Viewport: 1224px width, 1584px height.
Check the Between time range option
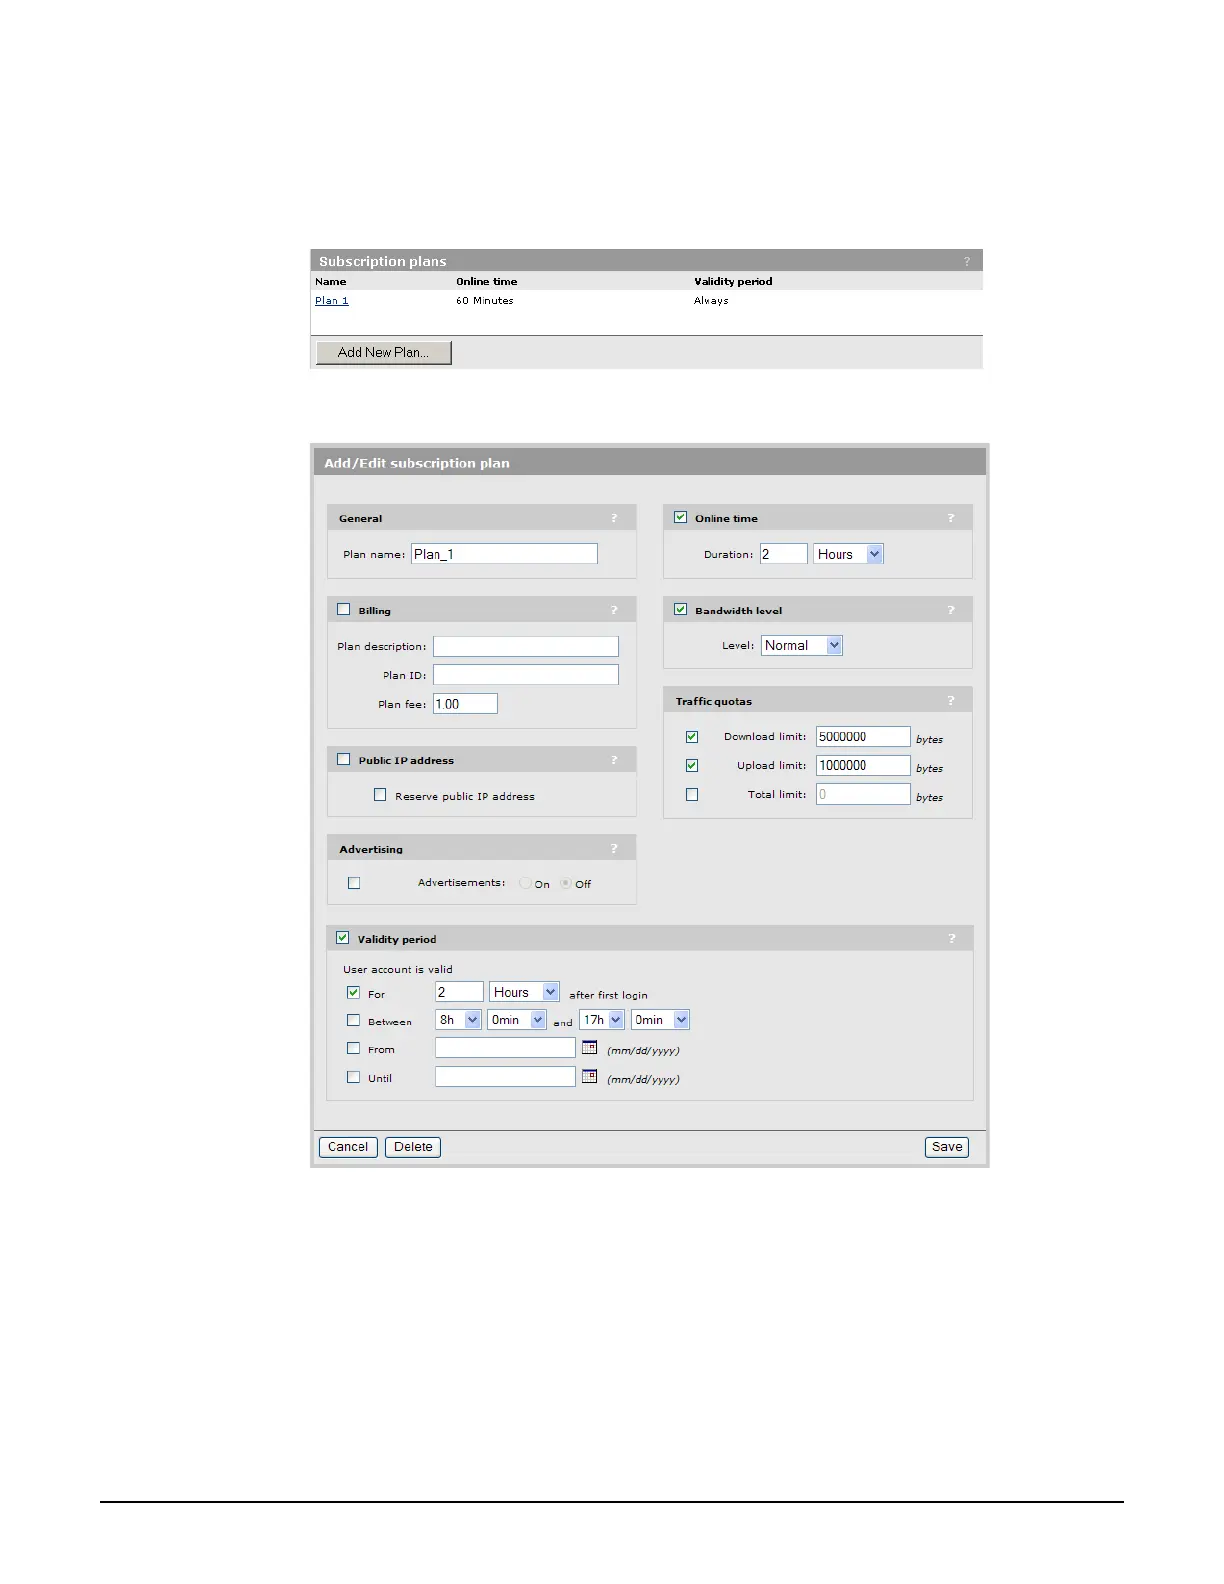pos(353,1020)
